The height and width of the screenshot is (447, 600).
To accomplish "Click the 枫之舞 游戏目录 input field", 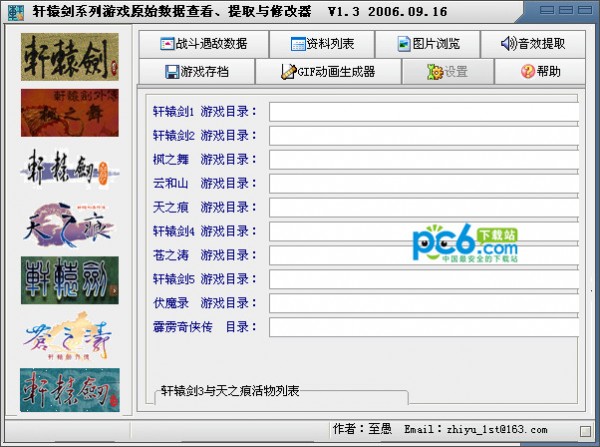I will (424, 160).
